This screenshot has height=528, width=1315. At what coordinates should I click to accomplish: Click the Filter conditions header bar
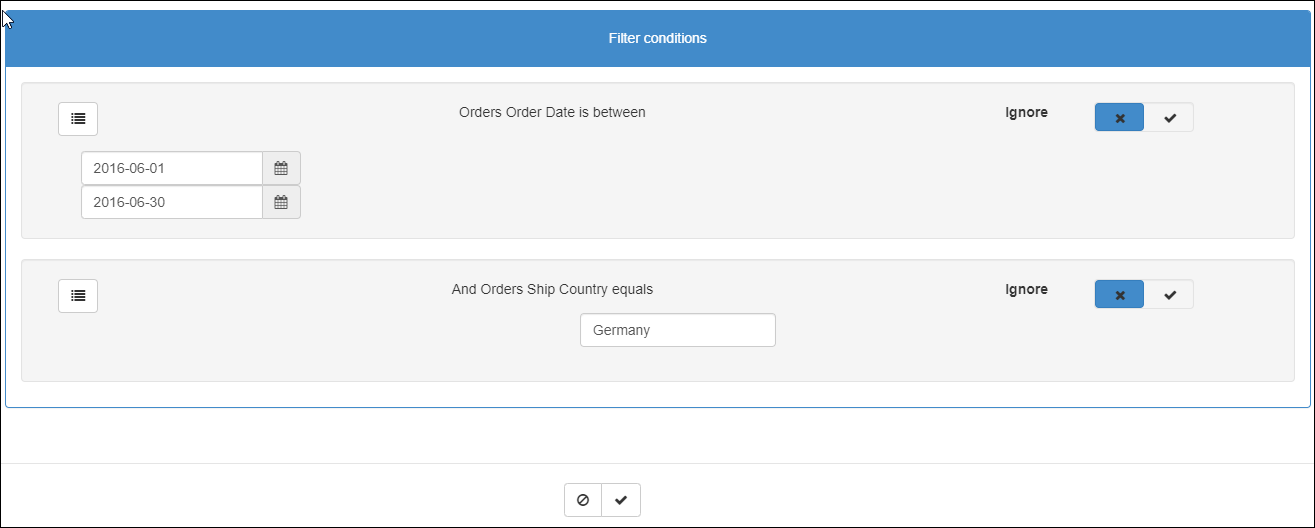coord(657,39)
